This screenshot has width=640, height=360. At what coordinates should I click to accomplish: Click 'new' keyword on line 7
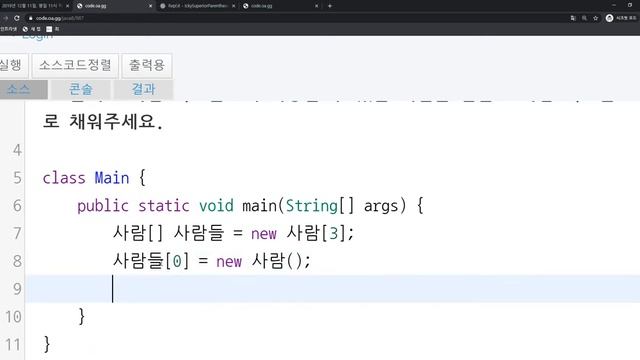click(264, 233)
